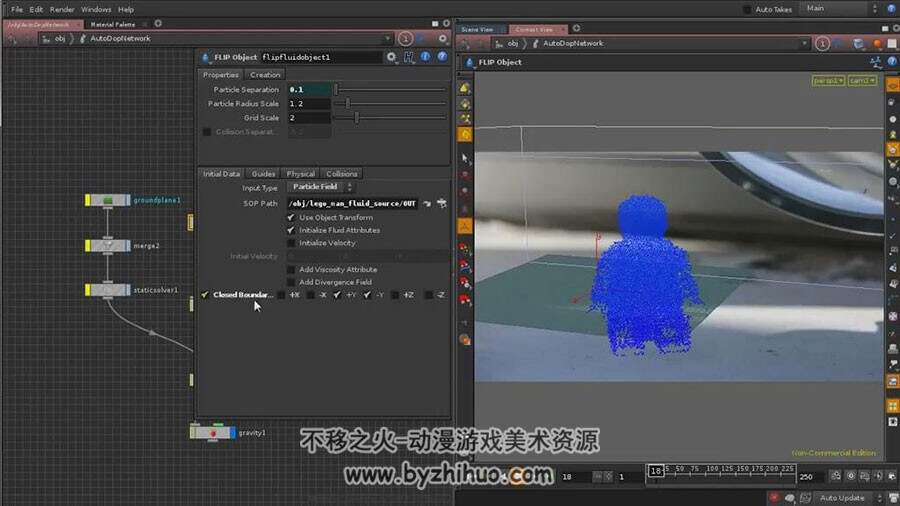Click the end frame field 250
This screenshot has width=900, height=506.
[812, 476]
